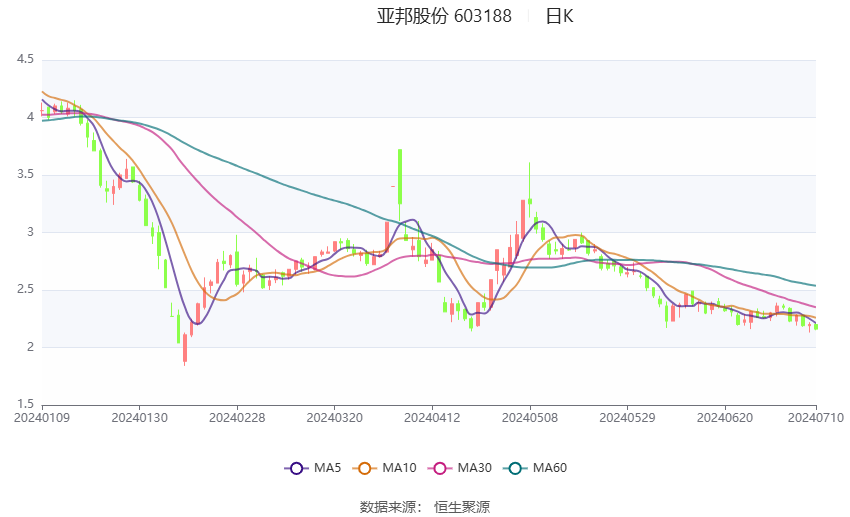Click x-axis date label 20240412
Screen dimensions: 850x517
[432, 418]
